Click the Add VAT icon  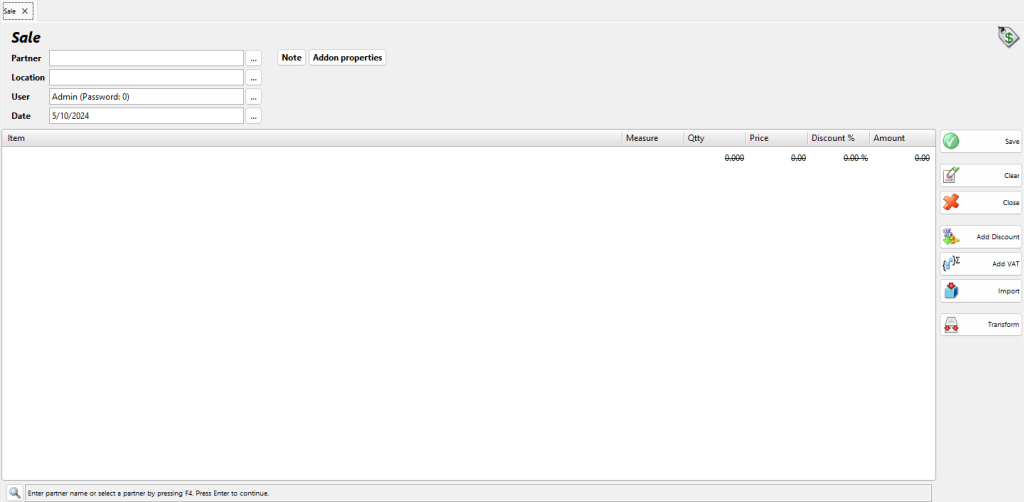[x=951, y=264]
